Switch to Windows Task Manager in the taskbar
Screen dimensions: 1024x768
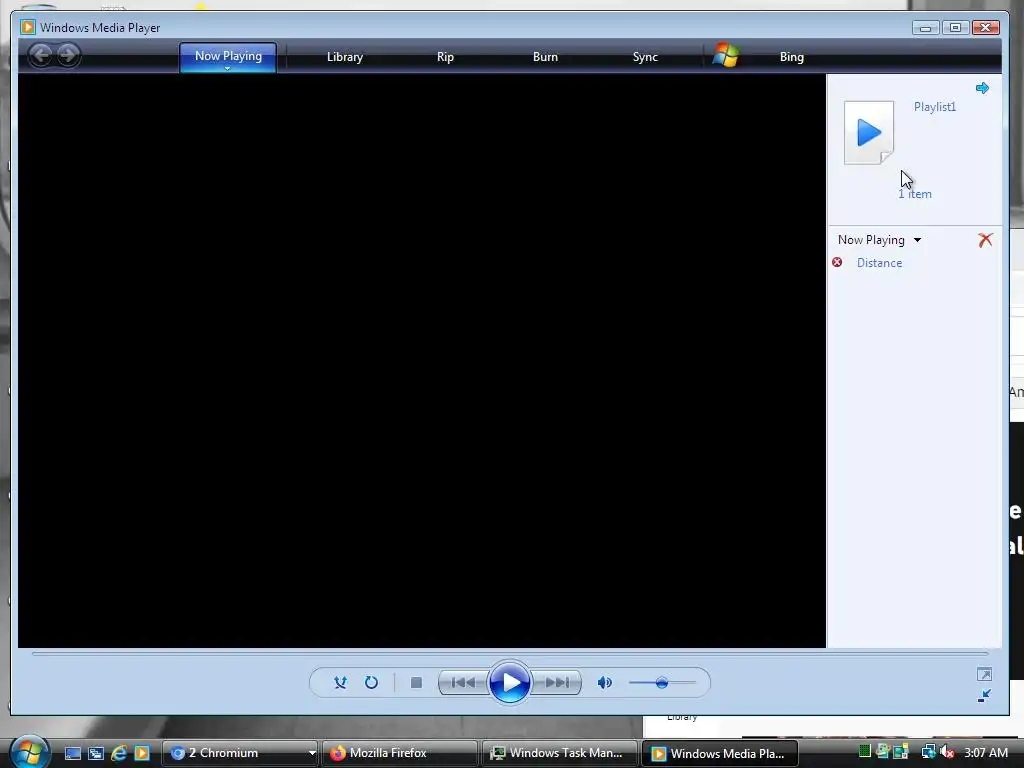pyautogui.click(x=560, y=753)
